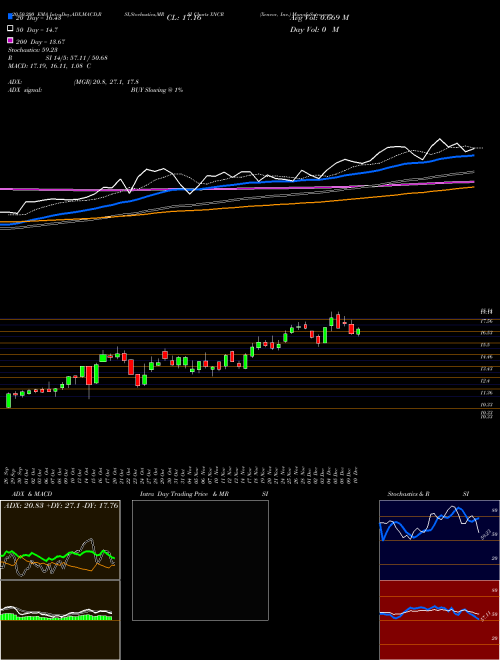The height and width of the screenshot is (660, 500).
Task: Click the 'ADX signal:' label
Action: (x=25, y=90)
